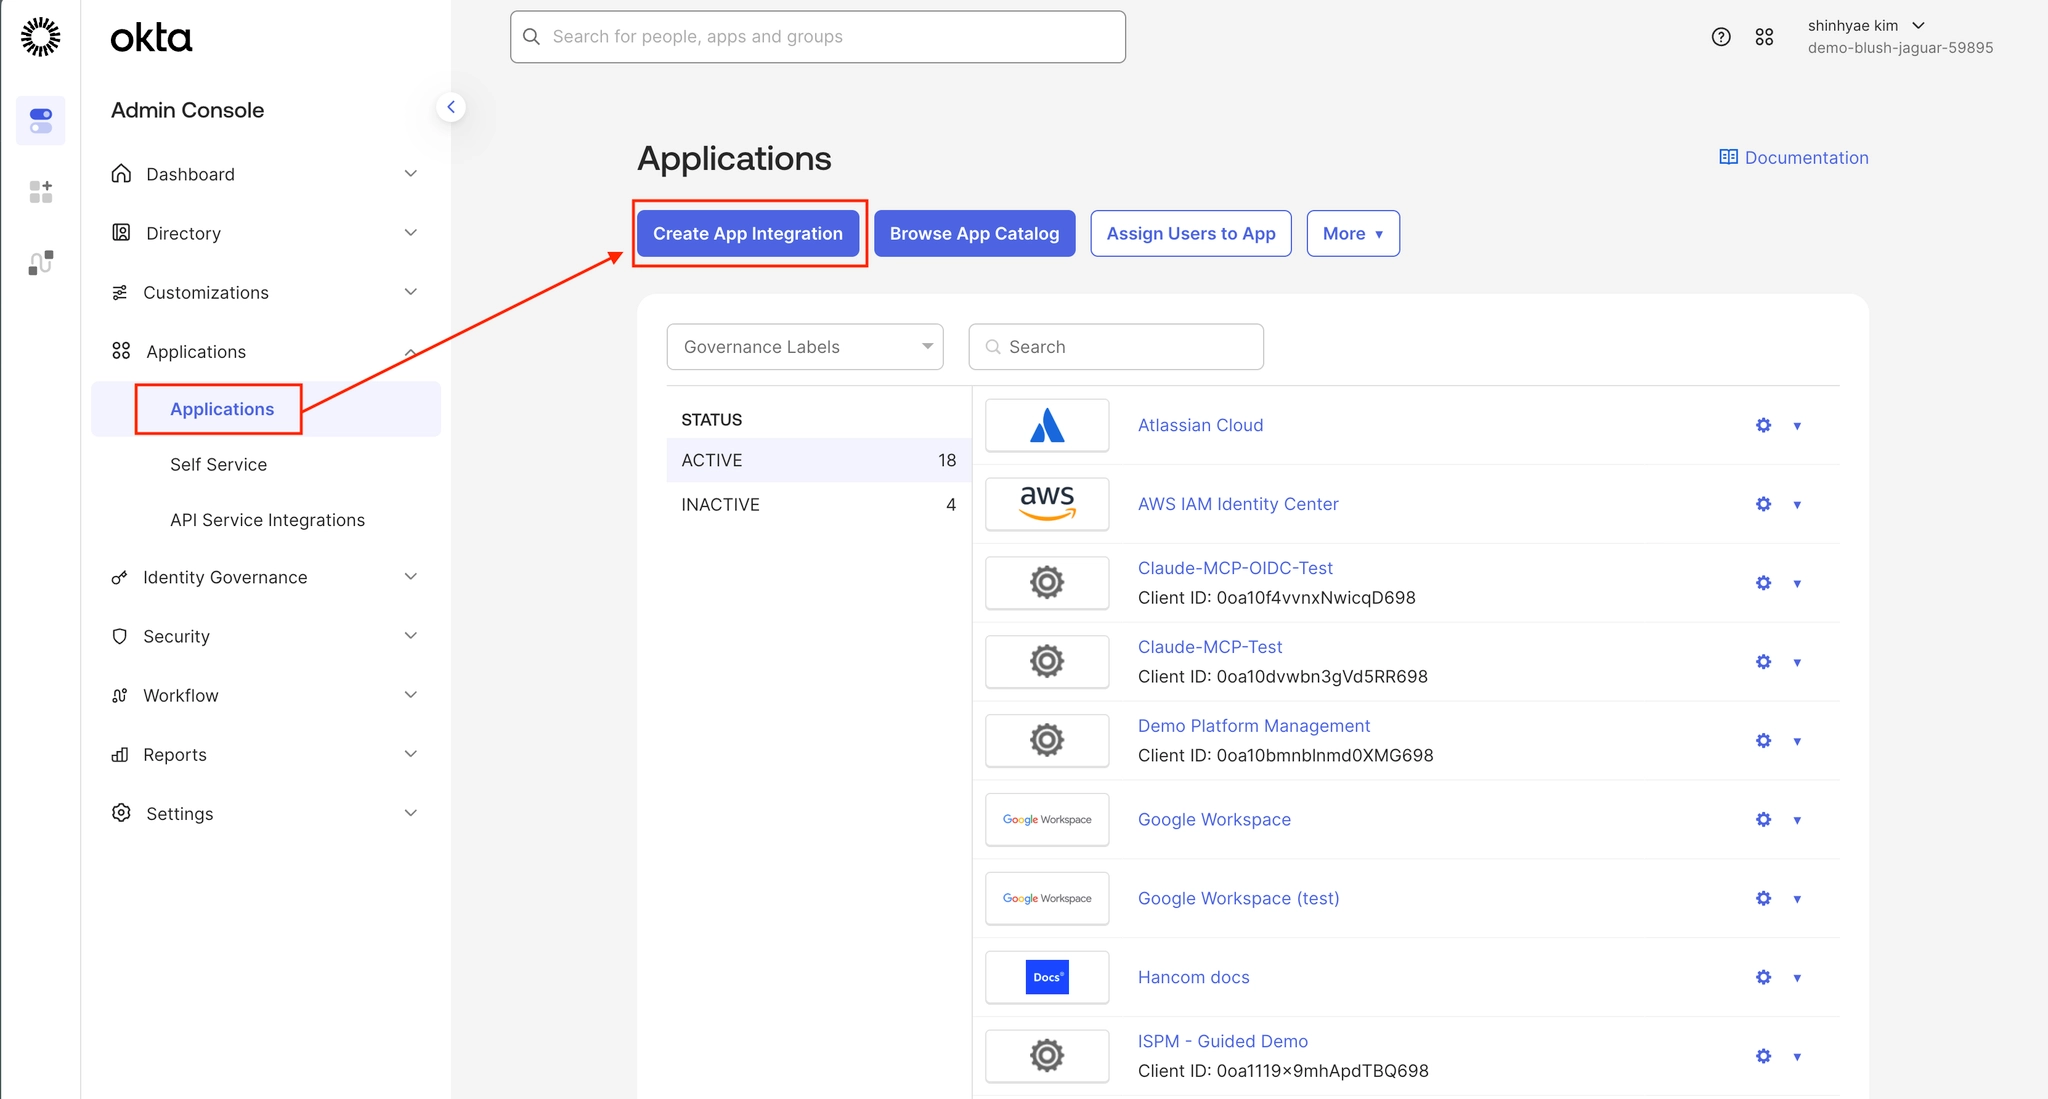Screen dimensions: 2048x1099
Task: Open the apps grid icon in header
Action: click(x=1764, y=37)
